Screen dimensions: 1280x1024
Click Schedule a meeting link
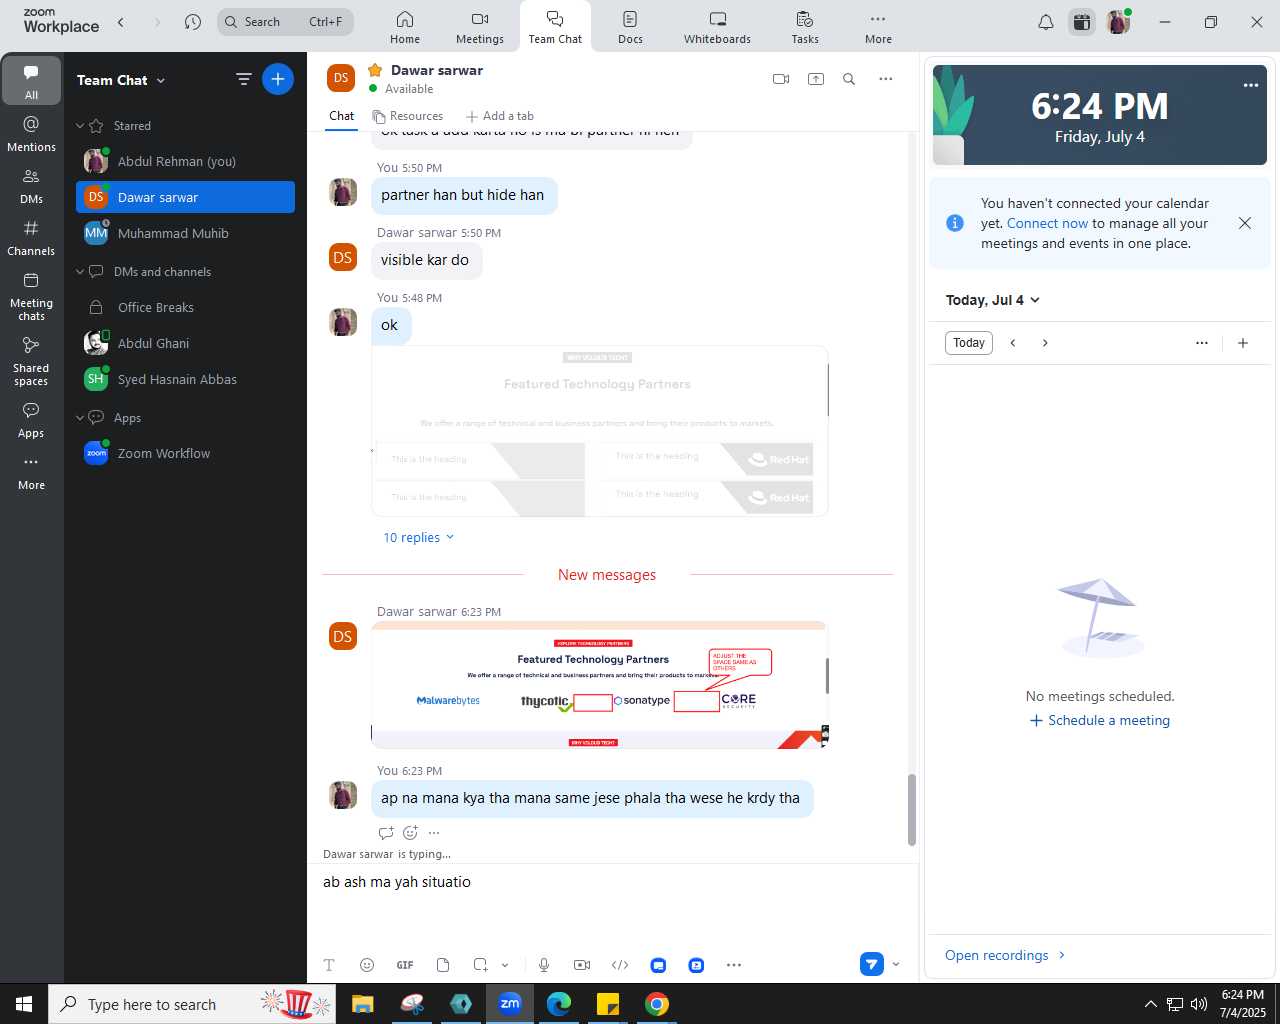coord(1099,720)
